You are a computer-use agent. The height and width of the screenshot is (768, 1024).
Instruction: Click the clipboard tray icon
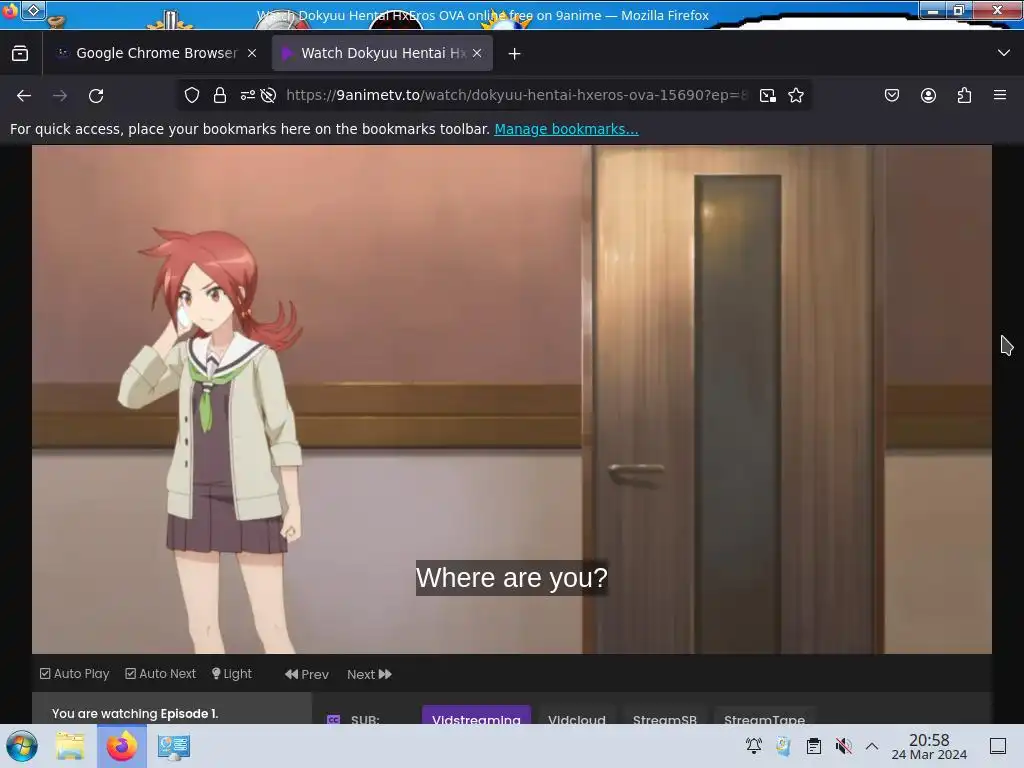pyautogui.click(x=814, y=745)
